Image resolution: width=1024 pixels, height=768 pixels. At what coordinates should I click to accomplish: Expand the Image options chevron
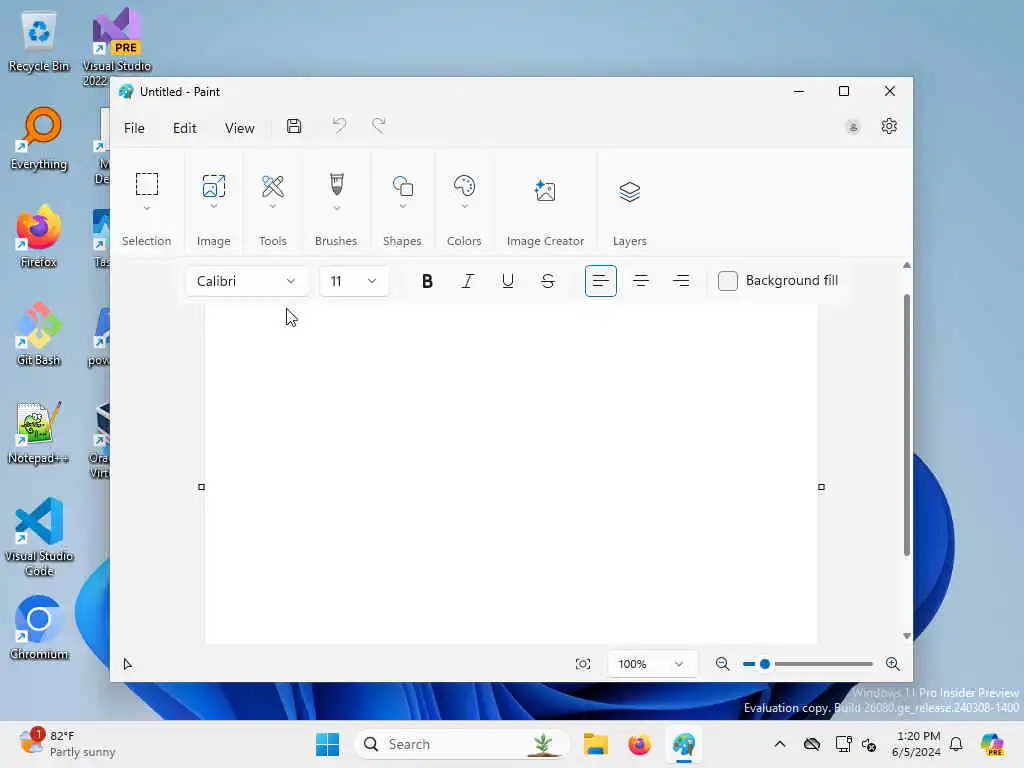[214, 206]
